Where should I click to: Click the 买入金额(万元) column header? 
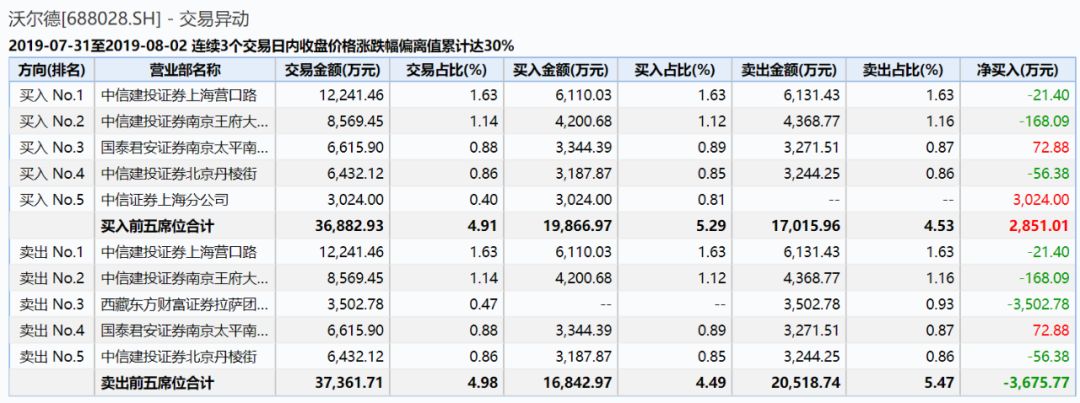[561, 70]
